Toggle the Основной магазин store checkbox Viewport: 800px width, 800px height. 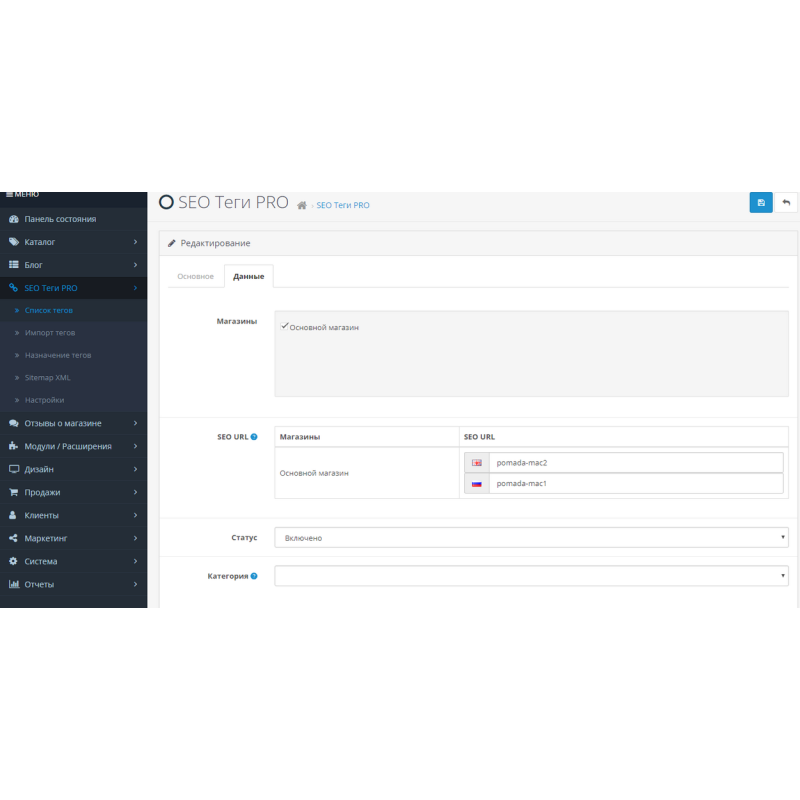click(285, 327)
